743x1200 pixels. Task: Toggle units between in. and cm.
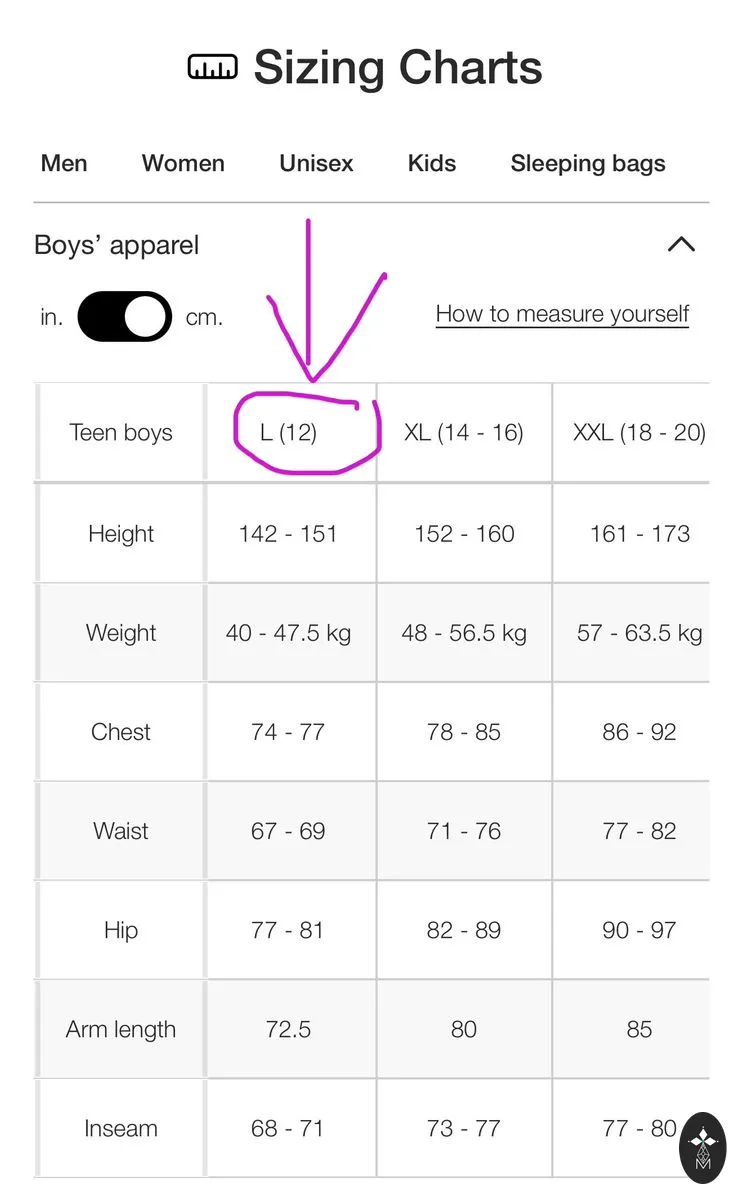pos(125,317)
